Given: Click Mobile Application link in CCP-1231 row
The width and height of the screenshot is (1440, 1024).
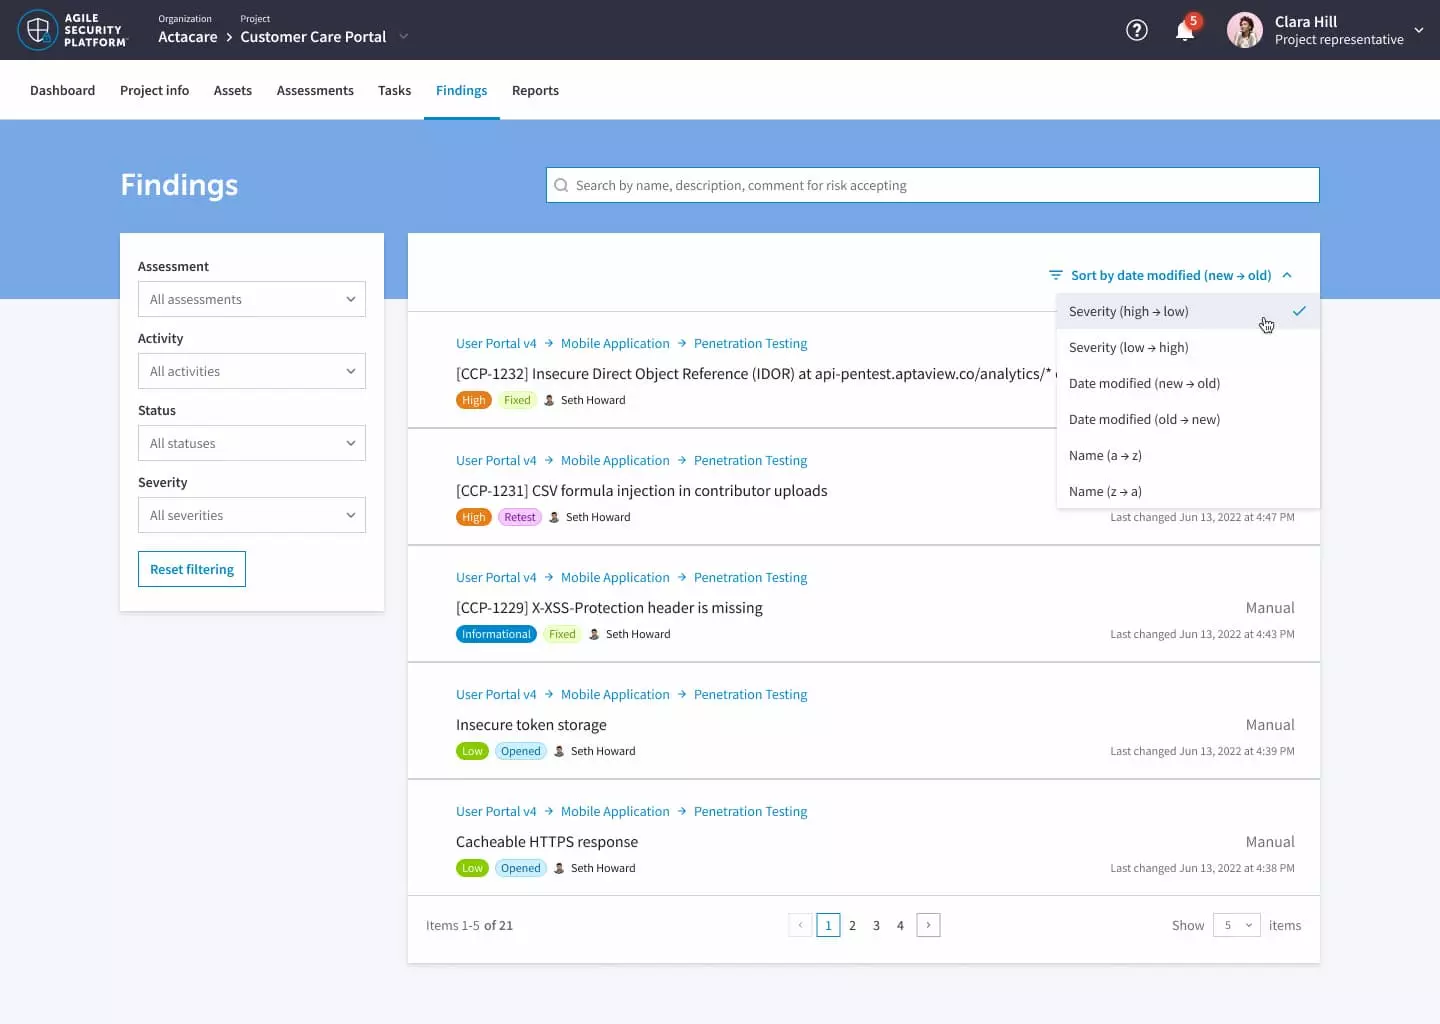Looking at the screenshot, I should tap(615, 460).
